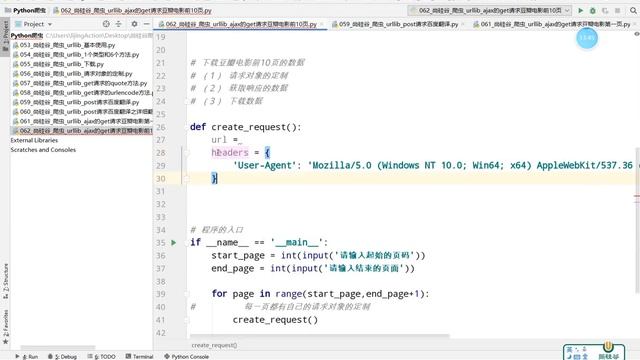Start debugging with the bug icon in toolbar
Viewport: 640px width, 360px height.
(x=593, y=10)
